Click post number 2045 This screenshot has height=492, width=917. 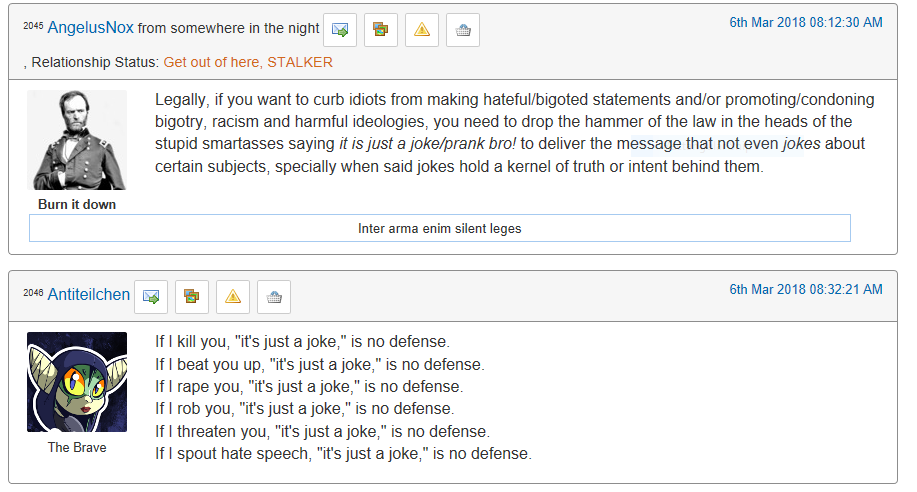[x=33, y=26]
